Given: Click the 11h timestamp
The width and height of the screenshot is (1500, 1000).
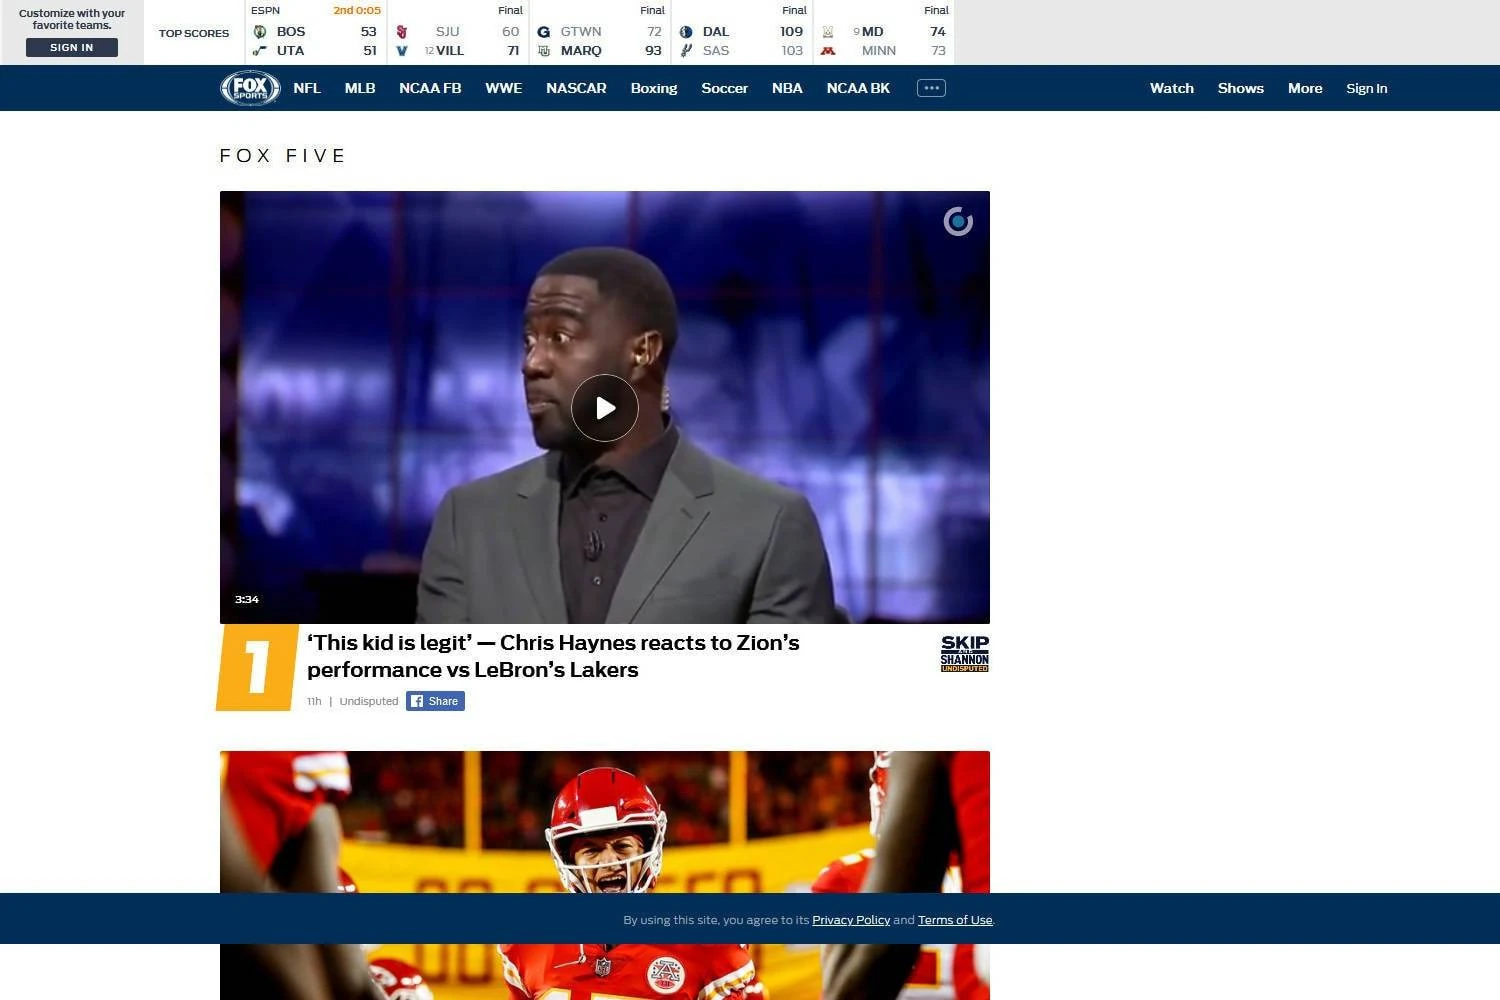Looking at the screenshot, I should [x=314, y=701].
